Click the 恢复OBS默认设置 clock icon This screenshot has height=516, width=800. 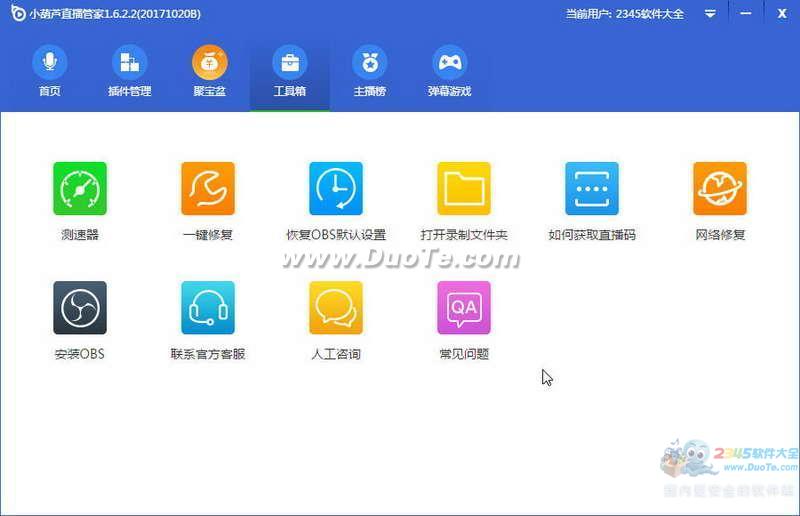click(x=335, y=189)
